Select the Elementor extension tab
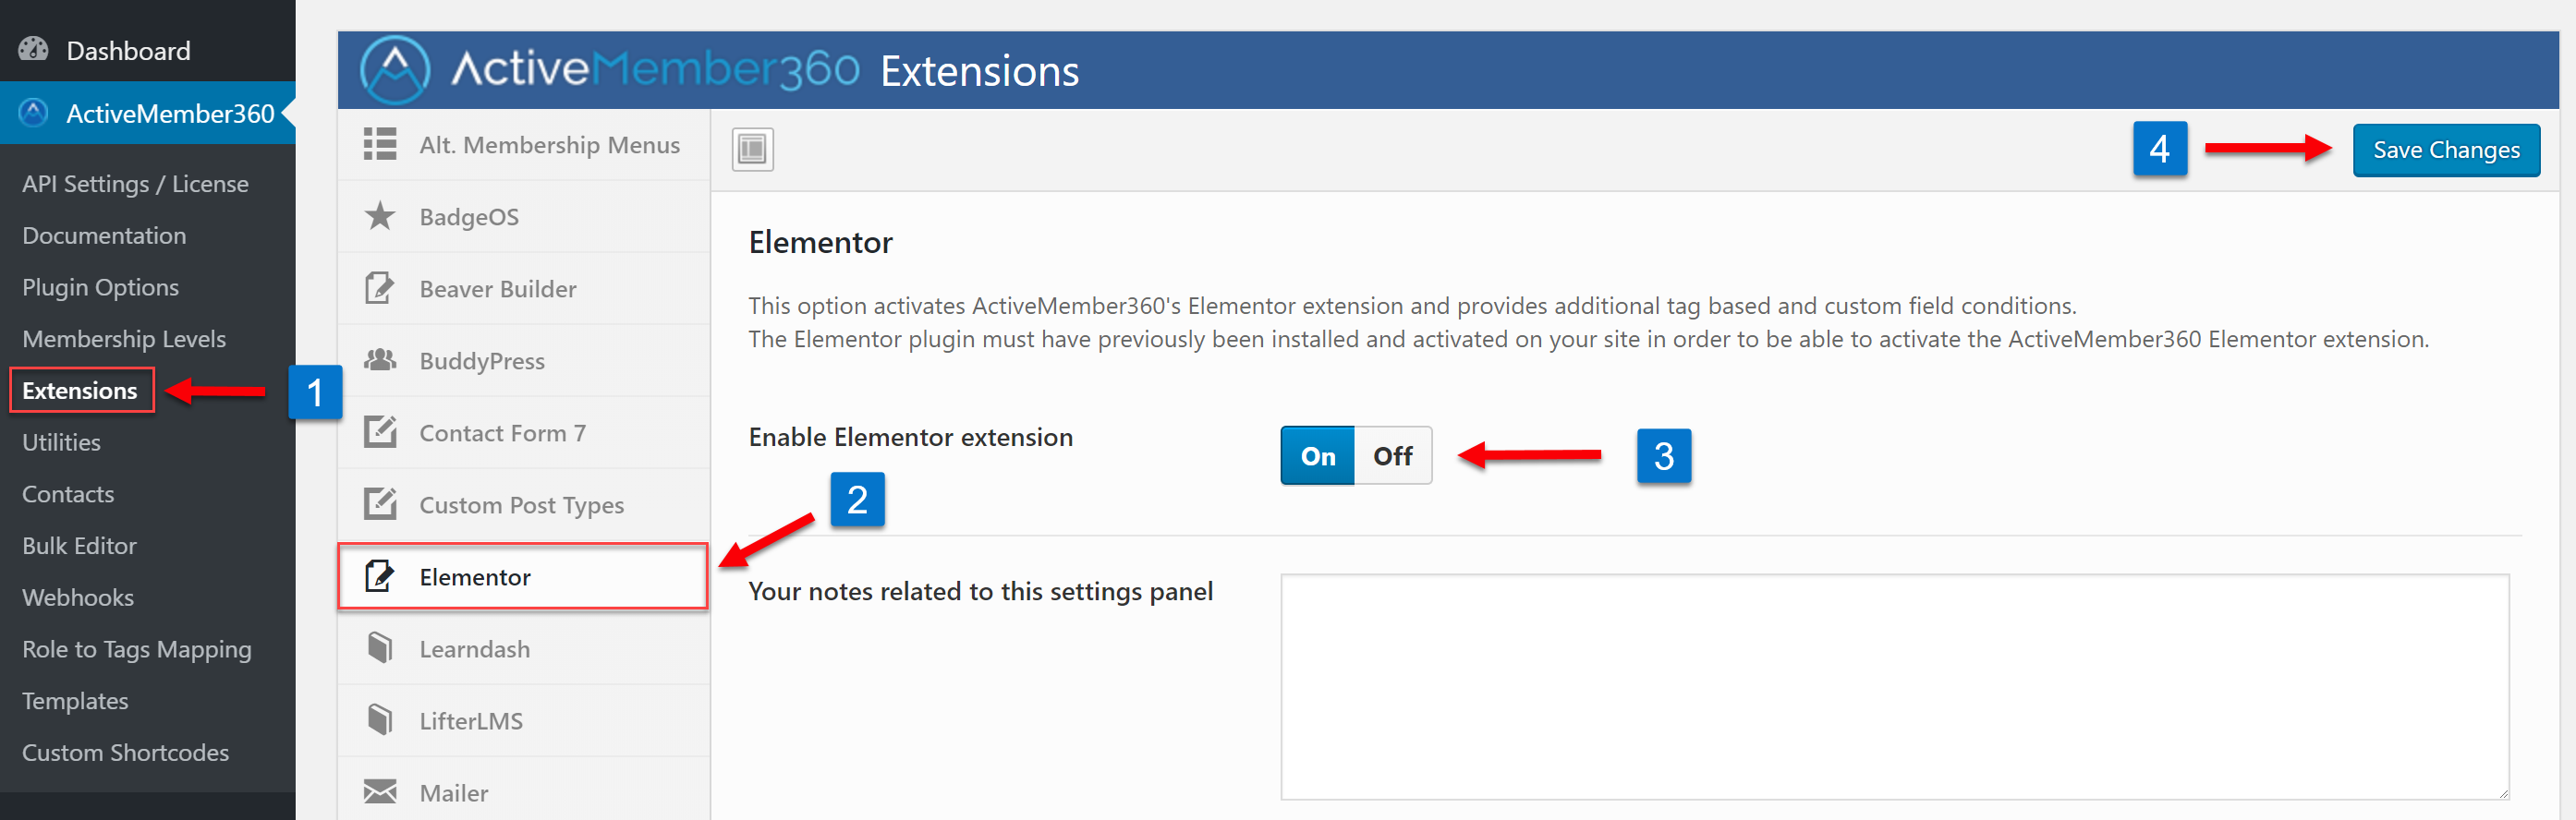 pyautogui.click(x=523, y=577)
